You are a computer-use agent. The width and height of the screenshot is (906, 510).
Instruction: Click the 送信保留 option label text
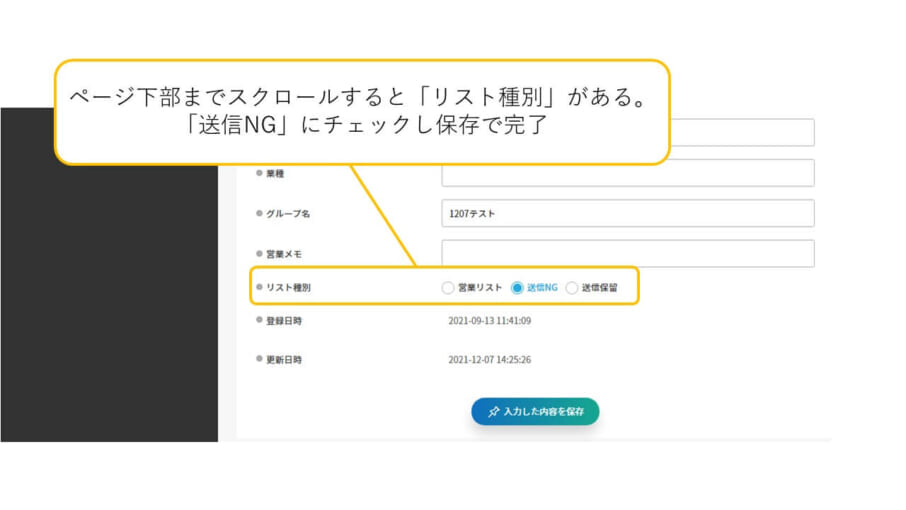(600, 288)
